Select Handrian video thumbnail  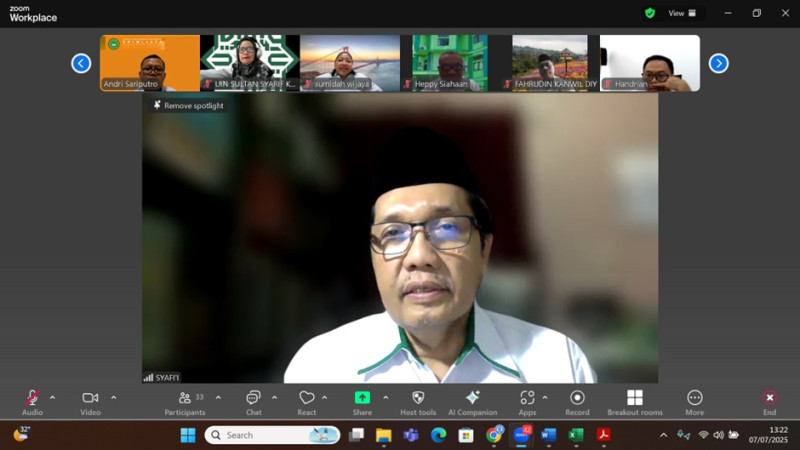point(650,63)
